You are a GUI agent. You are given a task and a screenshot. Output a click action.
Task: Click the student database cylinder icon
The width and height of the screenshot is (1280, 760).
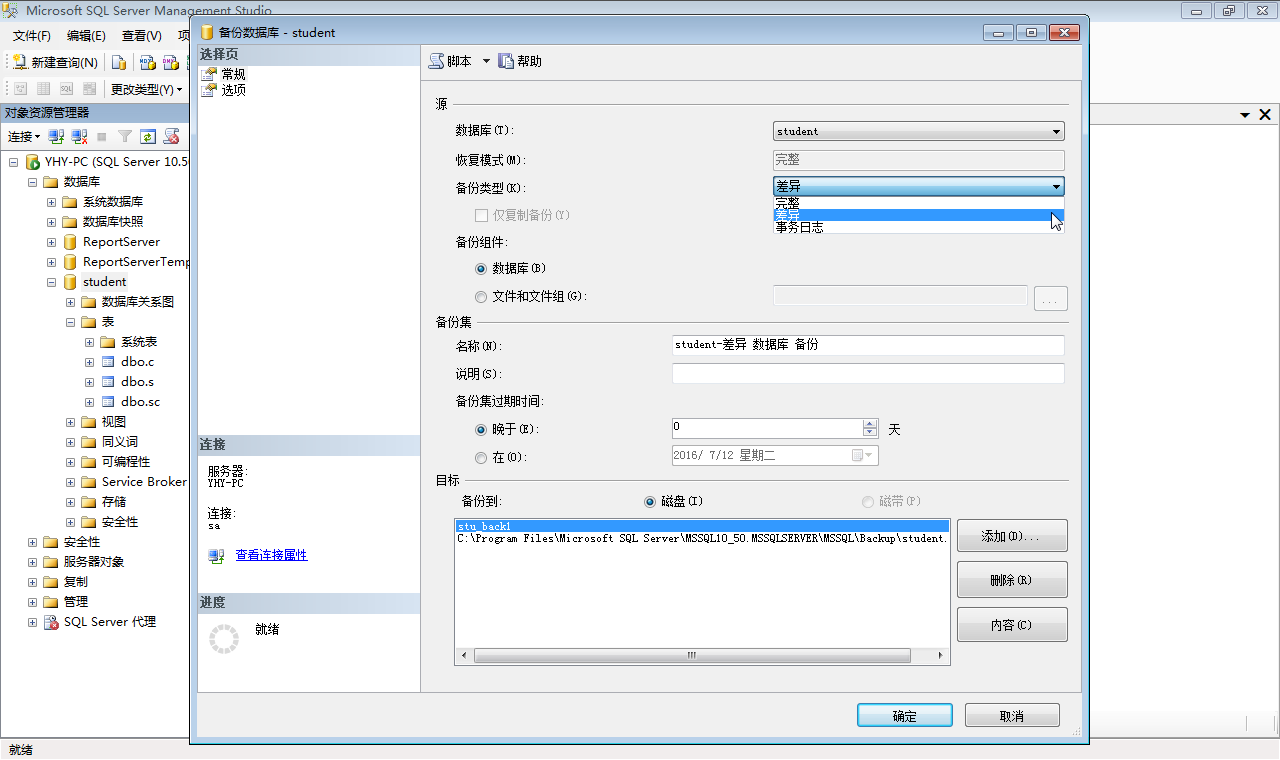(x=70, y=282)
